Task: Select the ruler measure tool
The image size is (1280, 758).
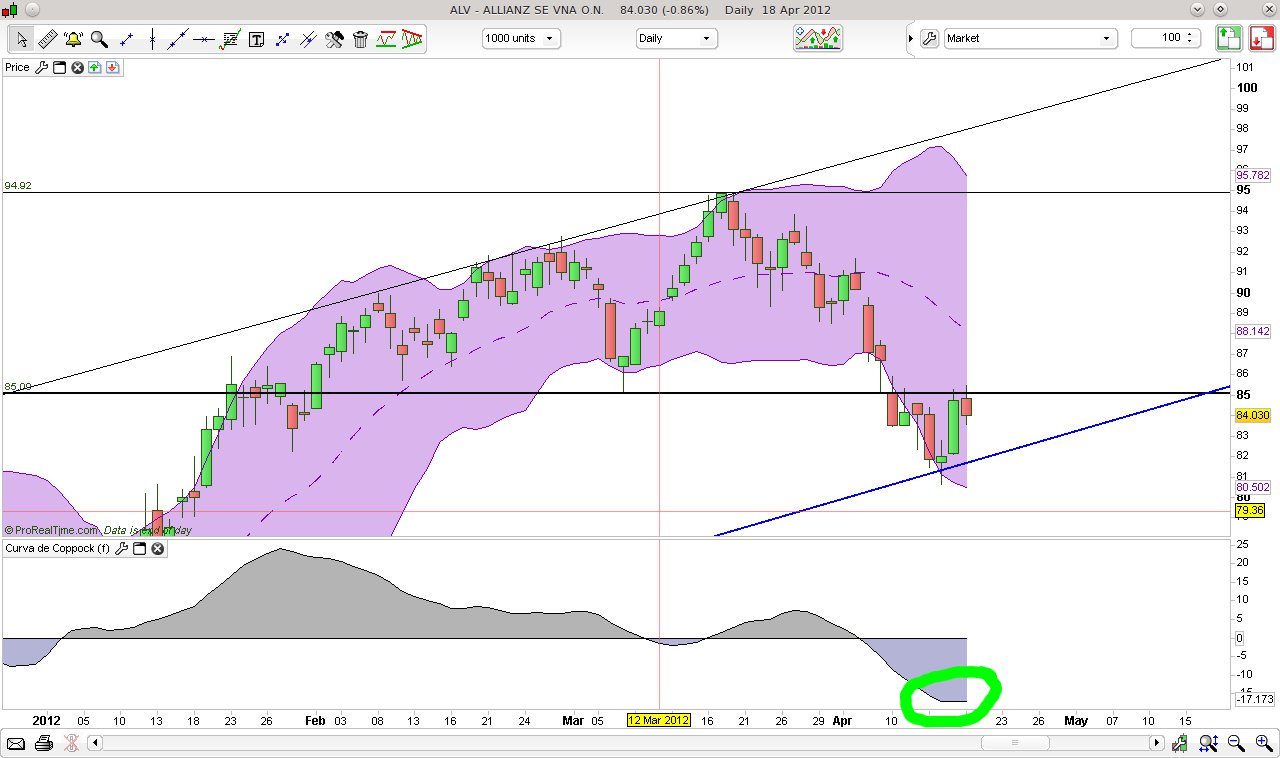Action: tap(47, 40)
